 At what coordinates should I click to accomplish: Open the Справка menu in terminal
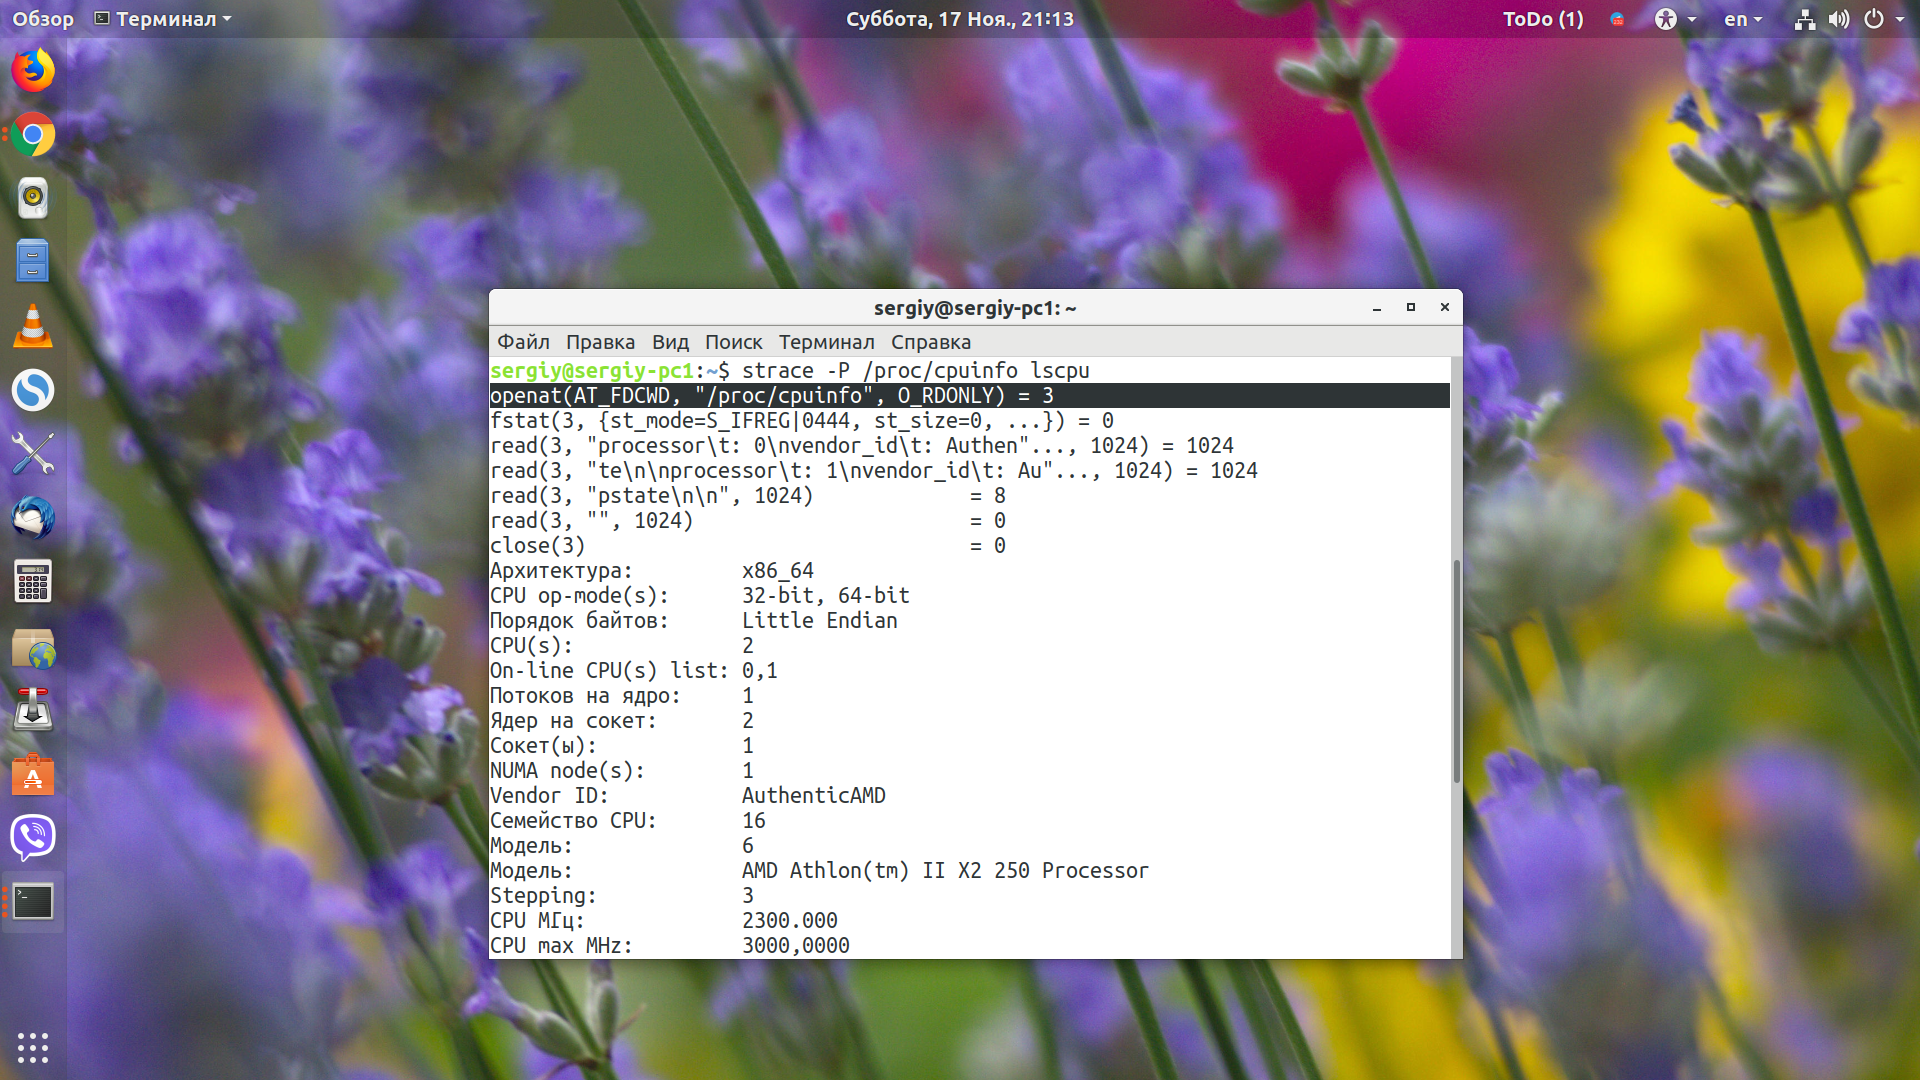coord(930,342)
